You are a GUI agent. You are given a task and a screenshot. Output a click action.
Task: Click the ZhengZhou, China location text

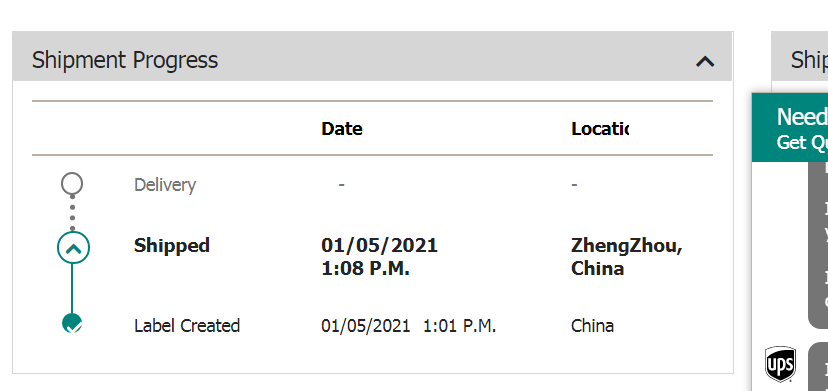tap(627, 257)
